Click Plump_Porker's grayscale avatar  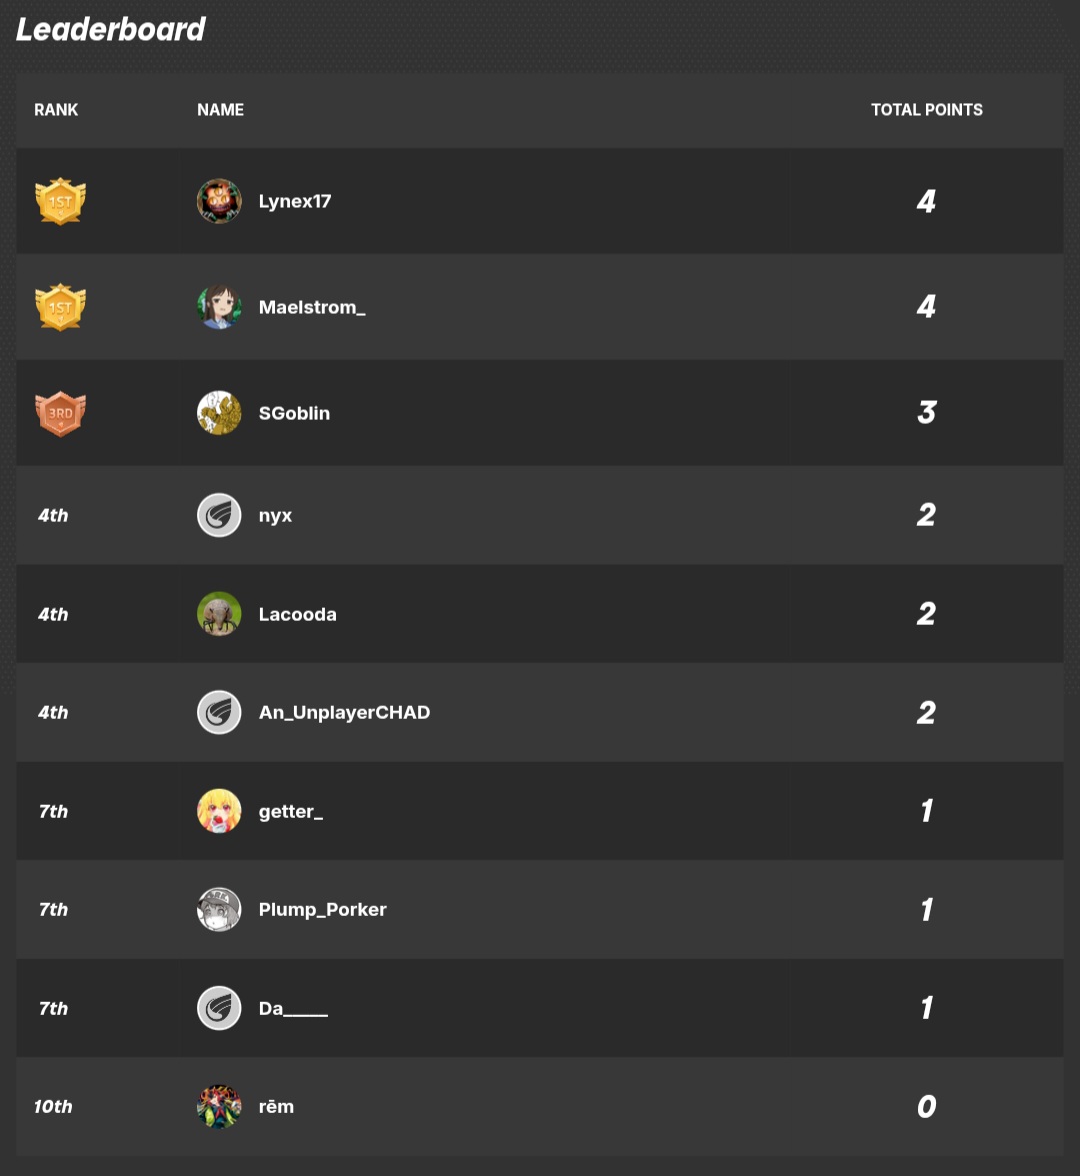pos(219,909)
